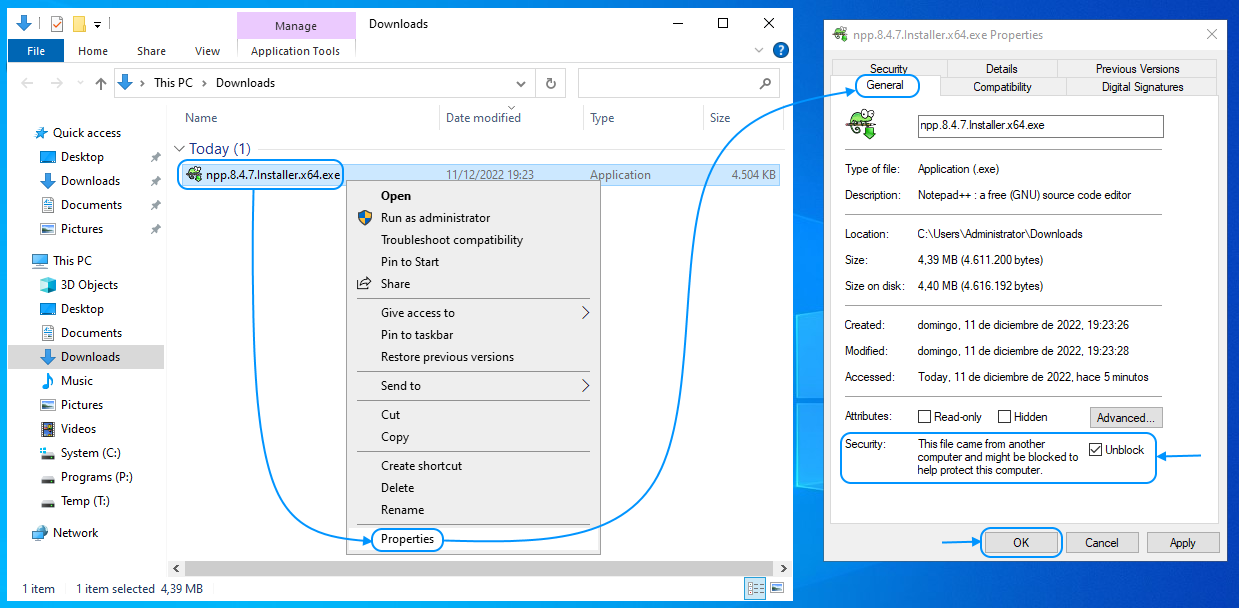
Task: Expand the address bar history dropdown
Action: pos(521,84)
